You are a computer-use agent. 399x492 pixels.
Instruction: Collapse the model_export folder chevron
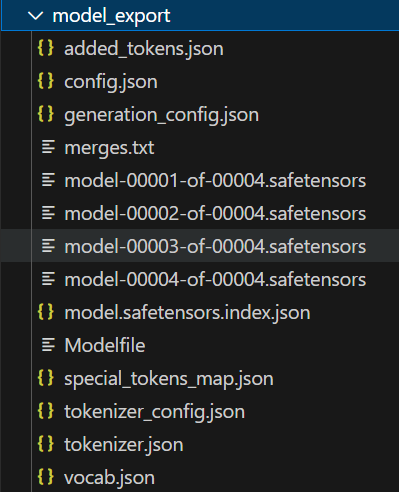coord(36,16)
